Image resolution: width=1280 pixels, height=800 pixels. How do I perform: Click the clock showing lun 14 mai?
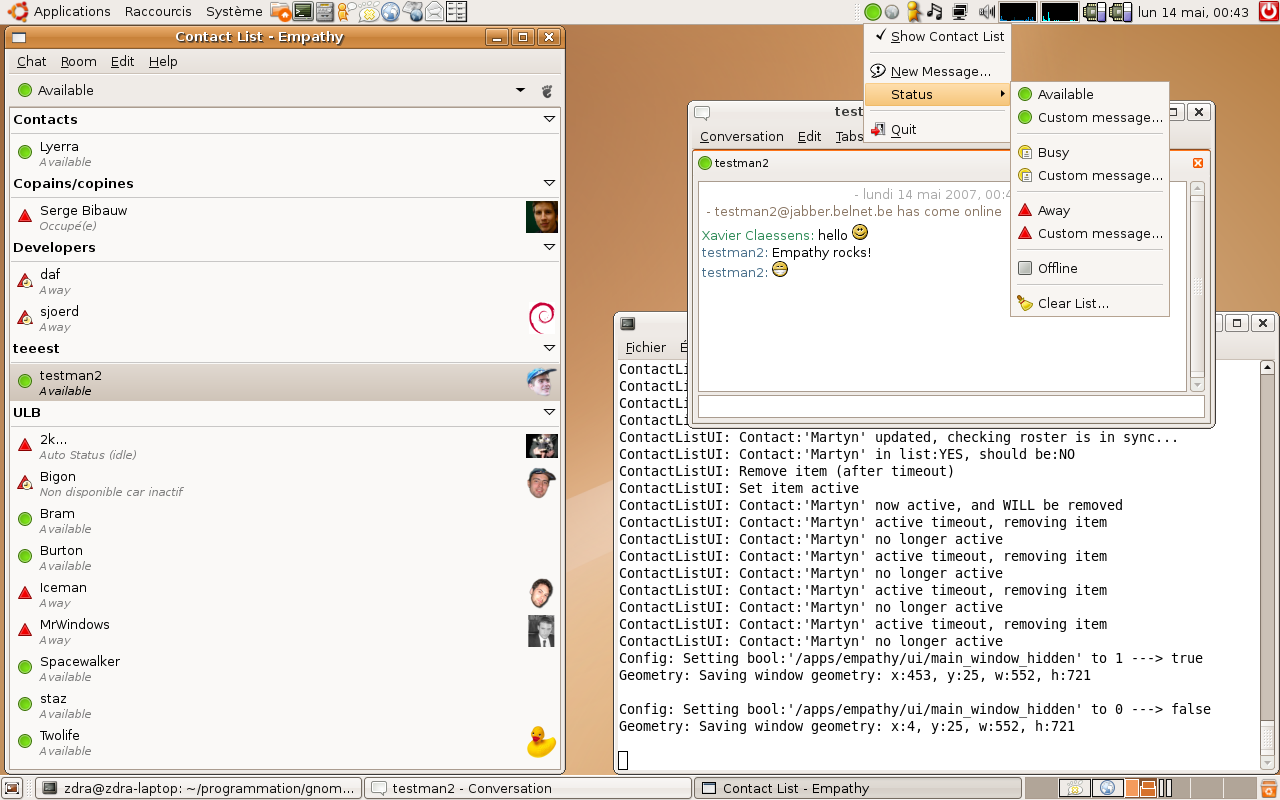click(x=1194, y=12)
